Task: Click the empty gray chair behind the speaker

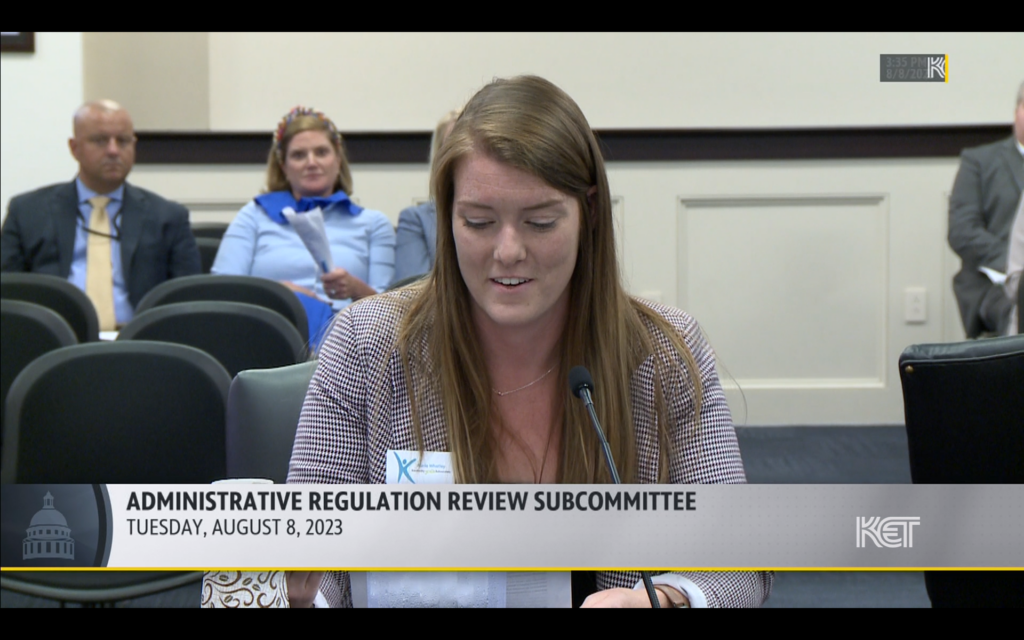Action: point(270,420)
